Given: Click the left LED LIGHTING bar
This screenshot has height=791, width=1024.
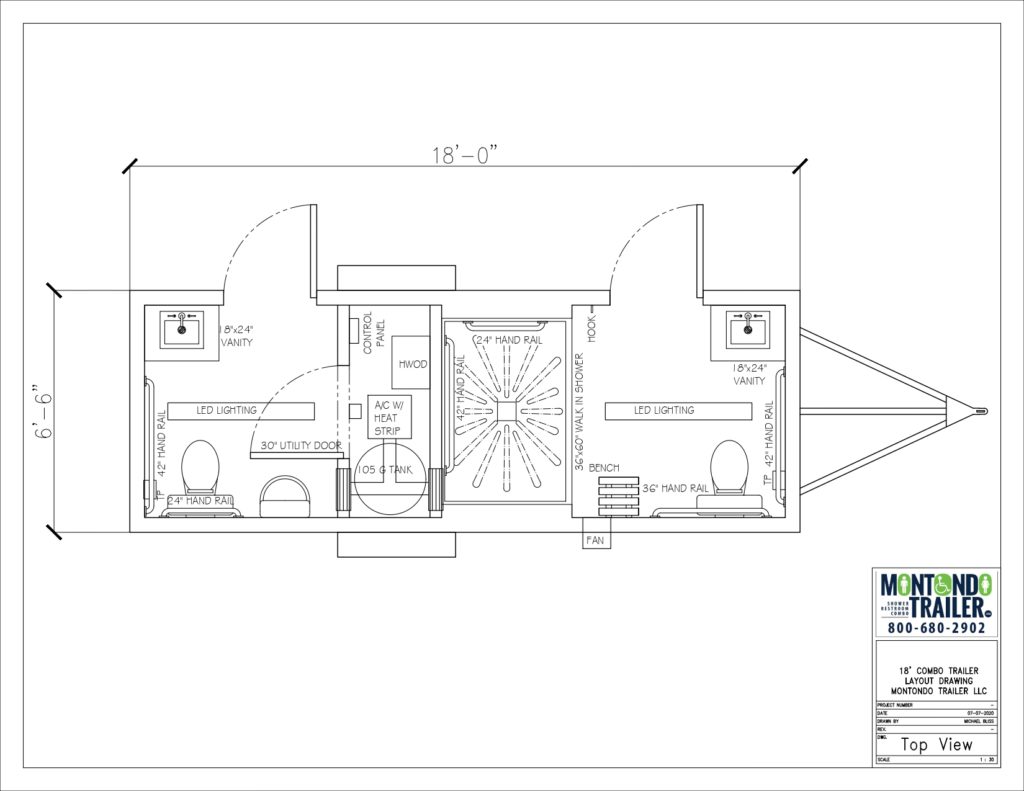Looking at the screenshot, I should pyautogui.click(x=240, y=410).
